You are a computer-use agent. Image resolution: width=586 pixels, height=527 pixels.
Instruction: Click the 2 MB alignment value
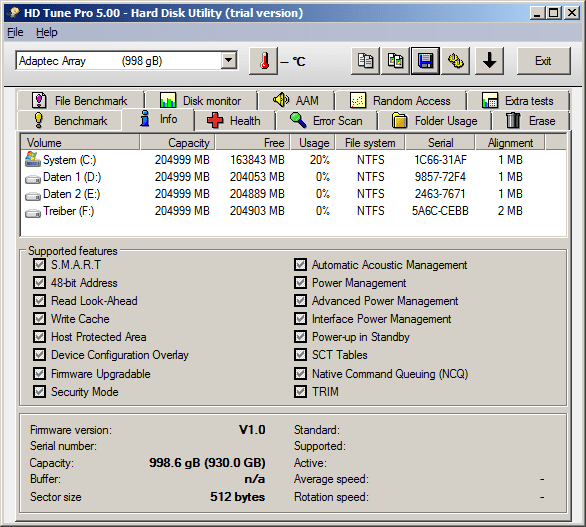tap(510, 211)
